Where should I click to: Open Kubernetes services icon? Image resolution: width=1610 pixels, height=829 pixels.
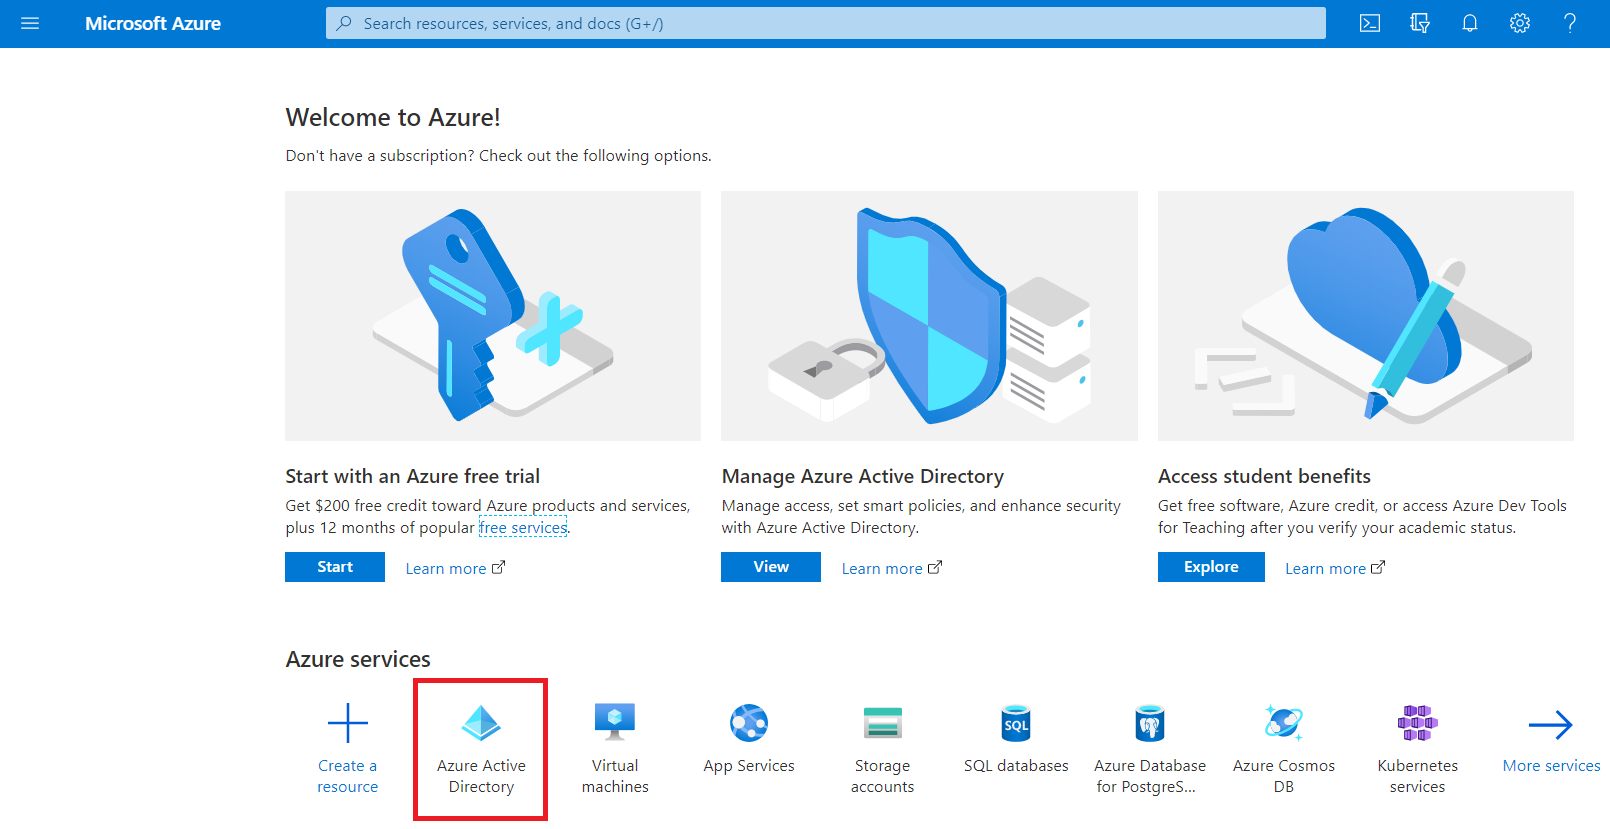[x=1417, y=723]
